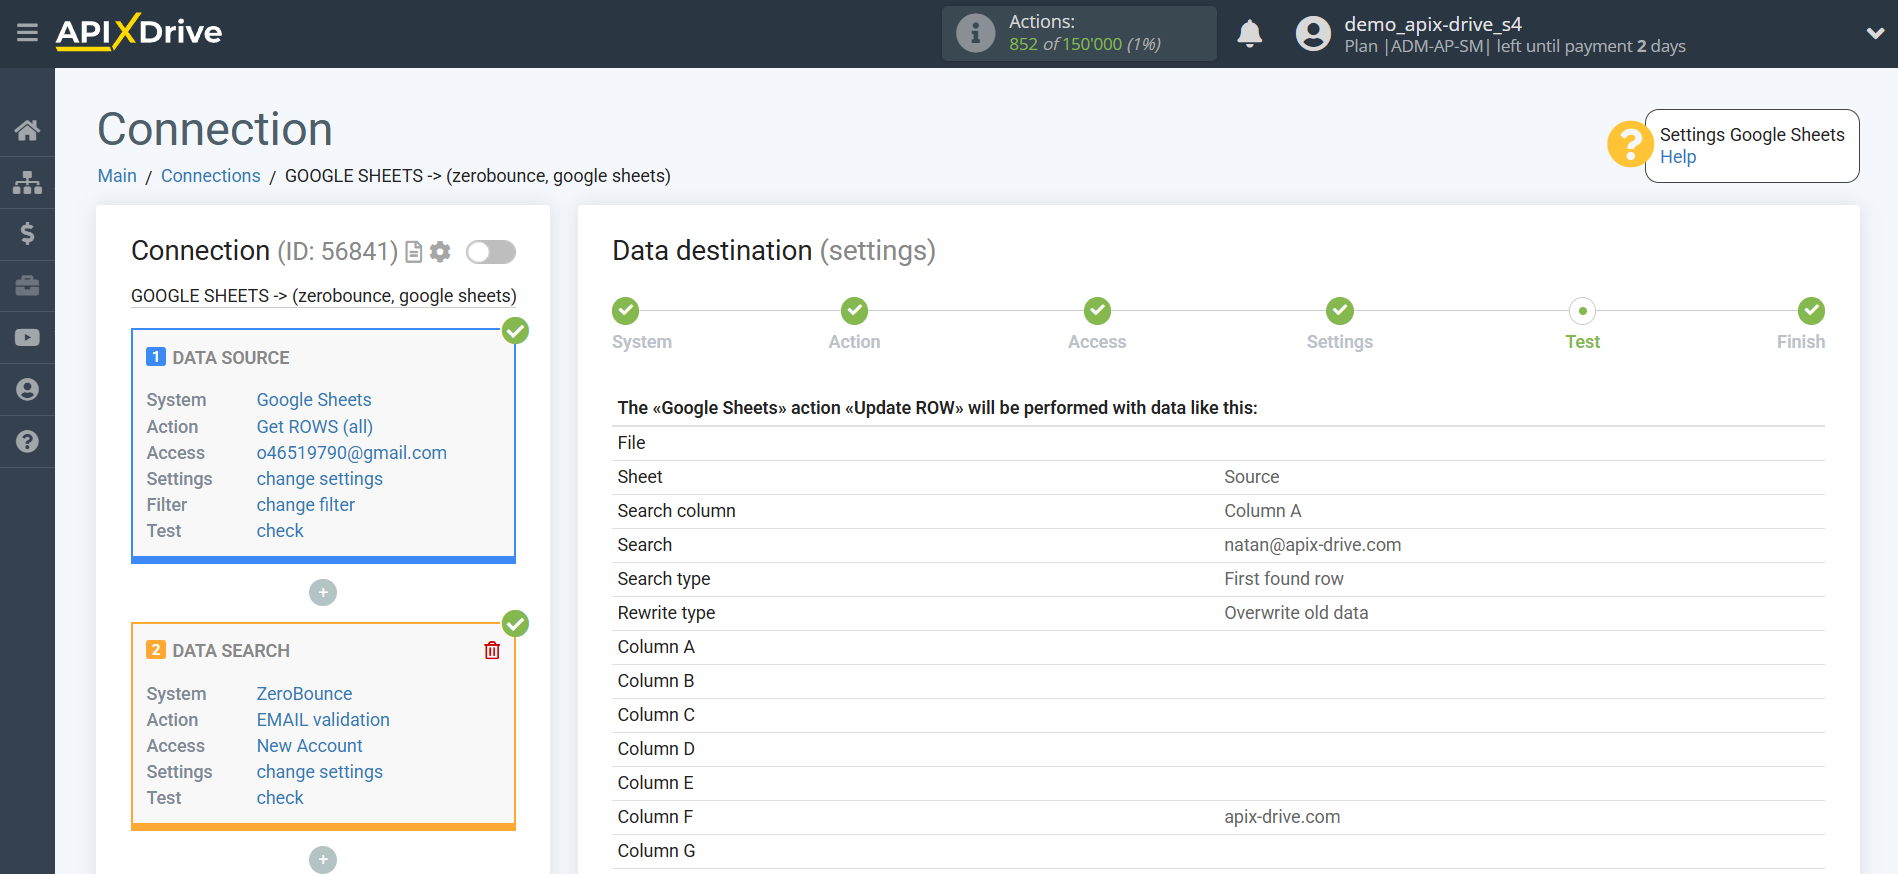Add a block below Data Source with plus button
This screenshot has width=1898, height=874.
(x=323, y=593)
